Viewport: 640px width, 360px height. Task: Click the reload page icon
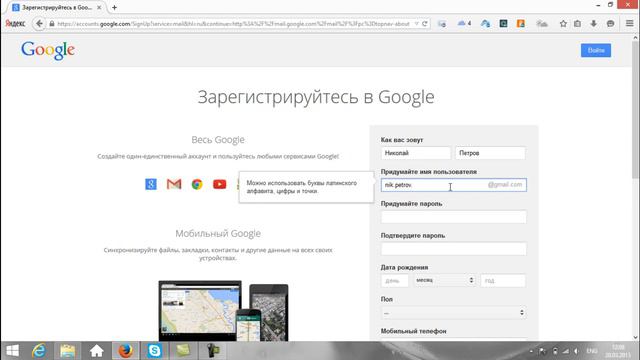pos(424,24)
